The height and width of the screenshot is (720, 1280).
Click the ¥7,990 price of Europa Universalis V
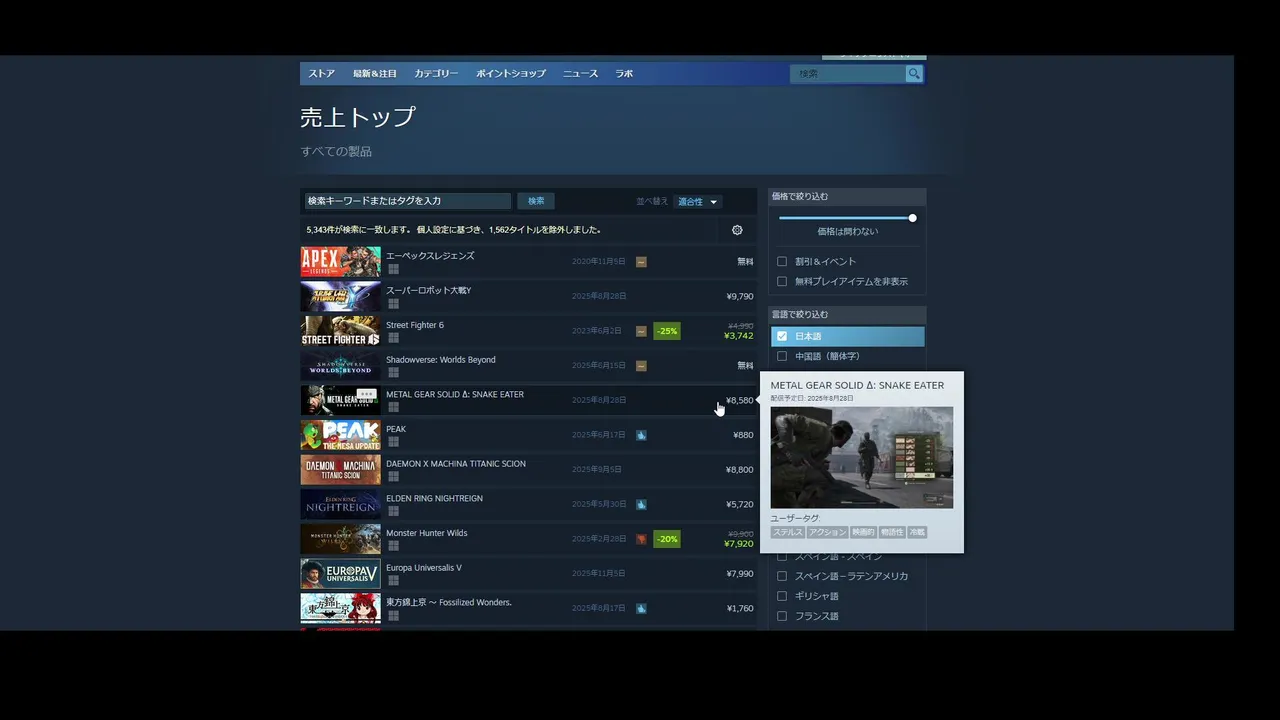[740, 574]
